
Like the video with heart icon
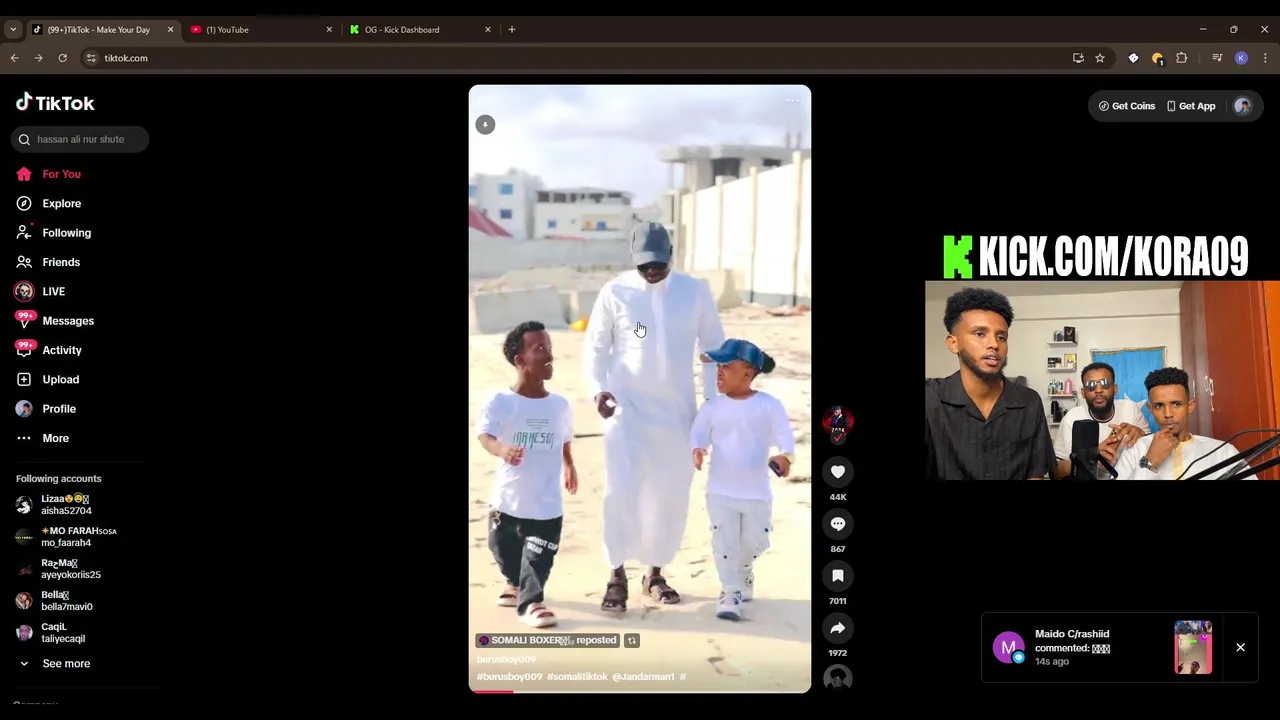pyautogui.click(x=838, y=472)
